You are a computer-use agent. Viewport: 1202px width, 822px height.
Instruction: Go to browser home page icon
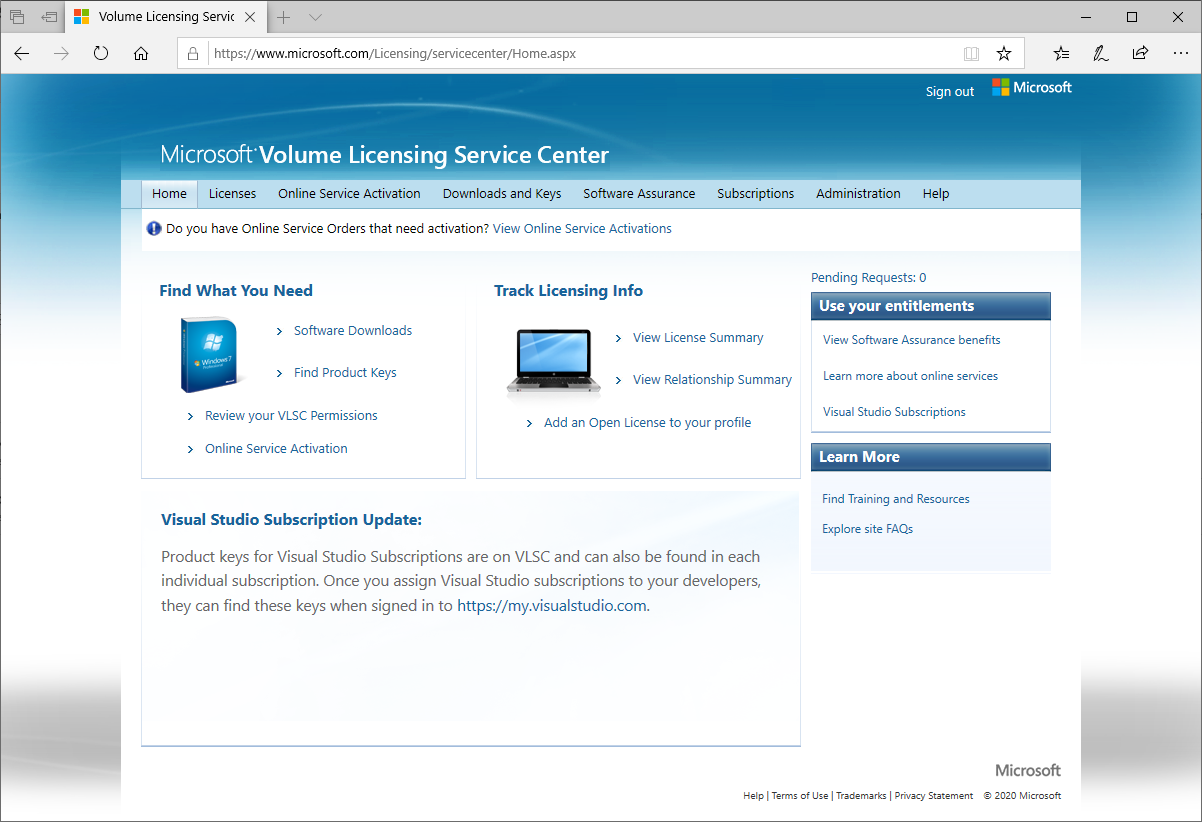(141, 54)
